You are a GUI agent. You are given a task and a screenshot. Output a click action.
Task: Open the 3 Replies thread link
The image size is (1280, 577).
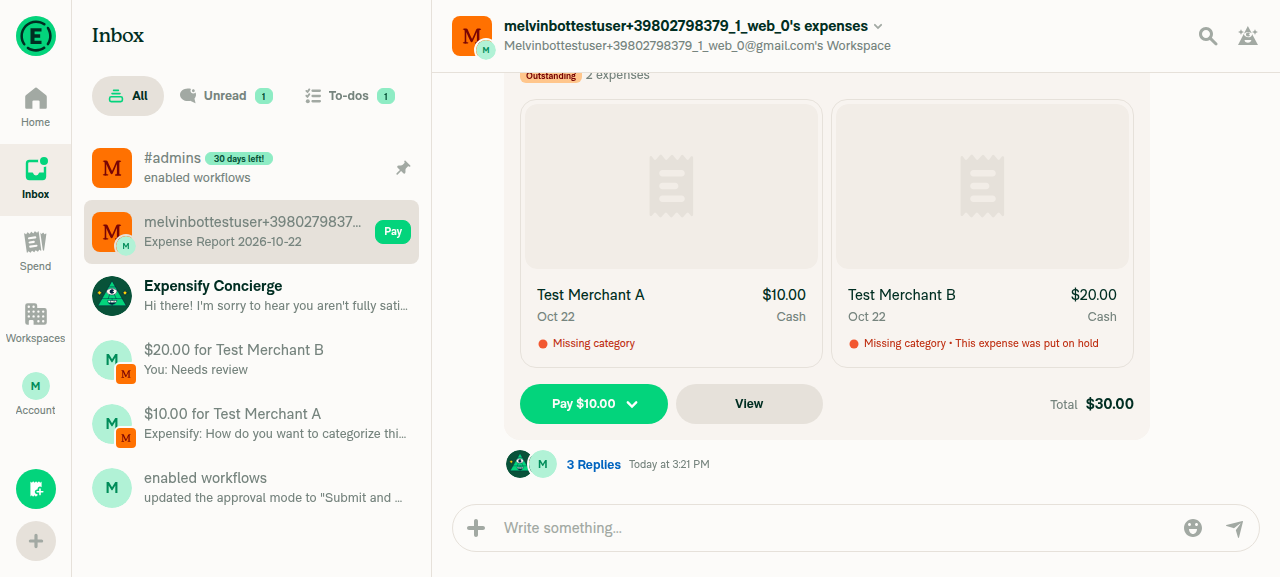coord(594,465)
